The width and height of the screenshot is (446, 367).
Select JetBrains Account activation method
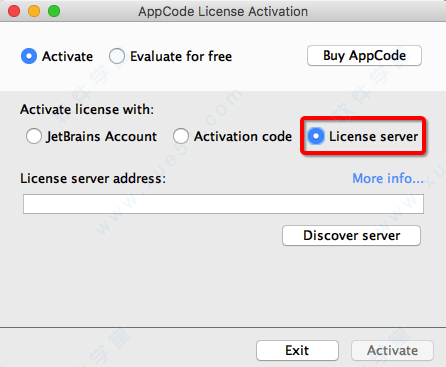(34, 136)
